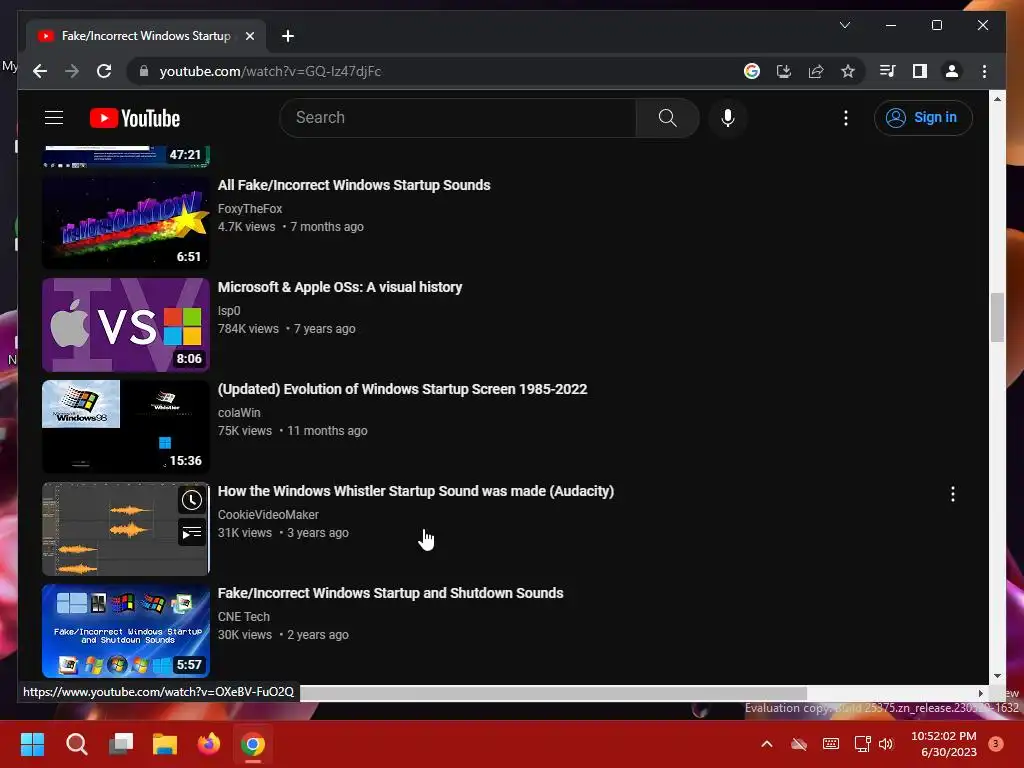Show hidden system tray icons

pyautogui.click(x=767, y=744)
